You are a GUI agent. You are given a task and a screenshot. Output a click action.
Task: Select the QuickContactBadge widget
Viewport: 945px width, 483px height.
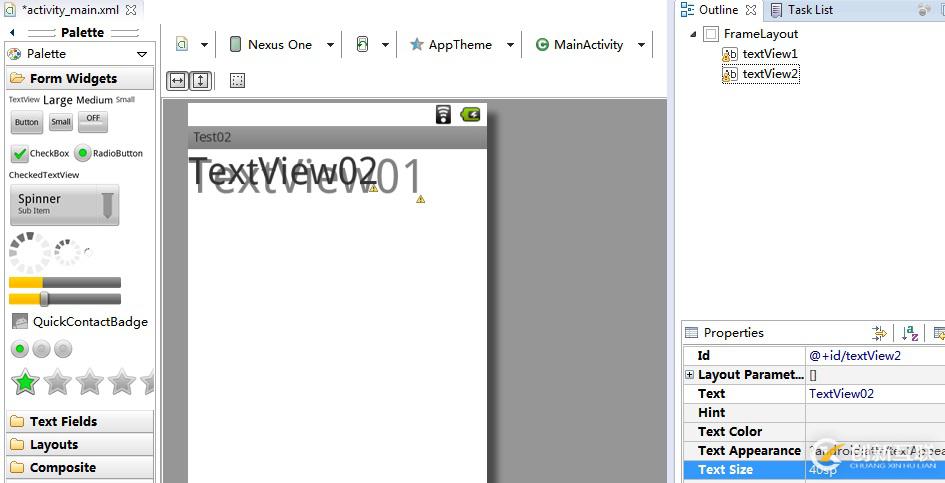click(x=80, y=321)
